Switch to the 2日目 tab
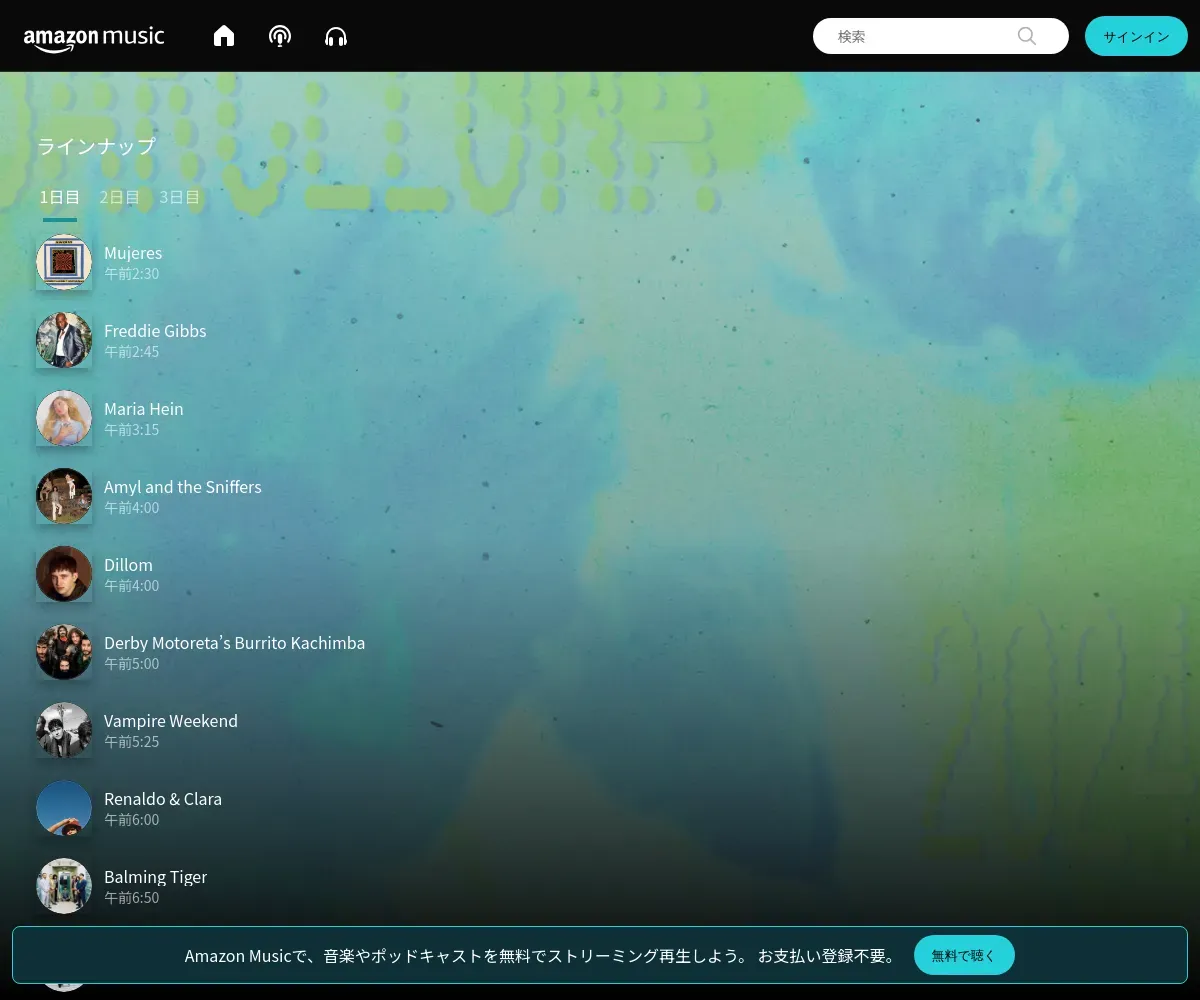1200x1000 pixels. tap(119, 197)
